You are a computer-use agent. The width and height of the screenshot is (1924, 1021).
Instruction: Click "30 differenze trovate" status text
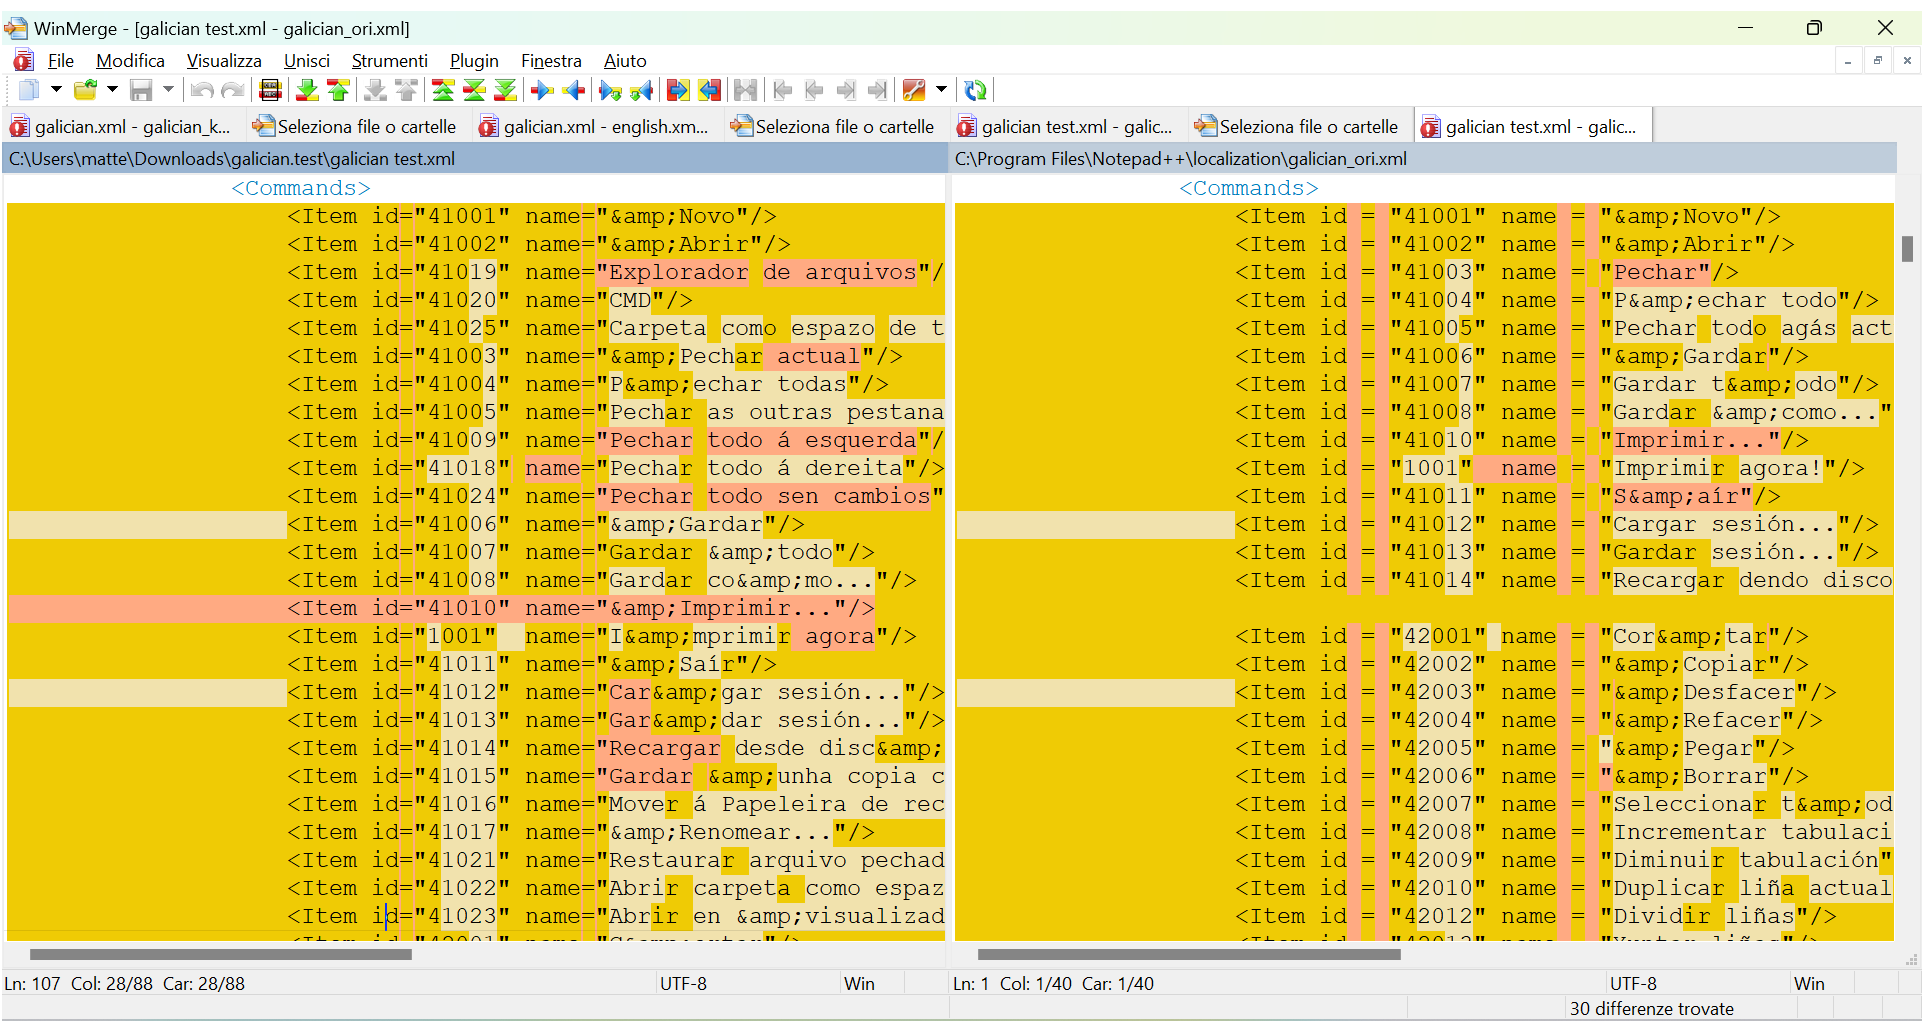point(1651,1009)
